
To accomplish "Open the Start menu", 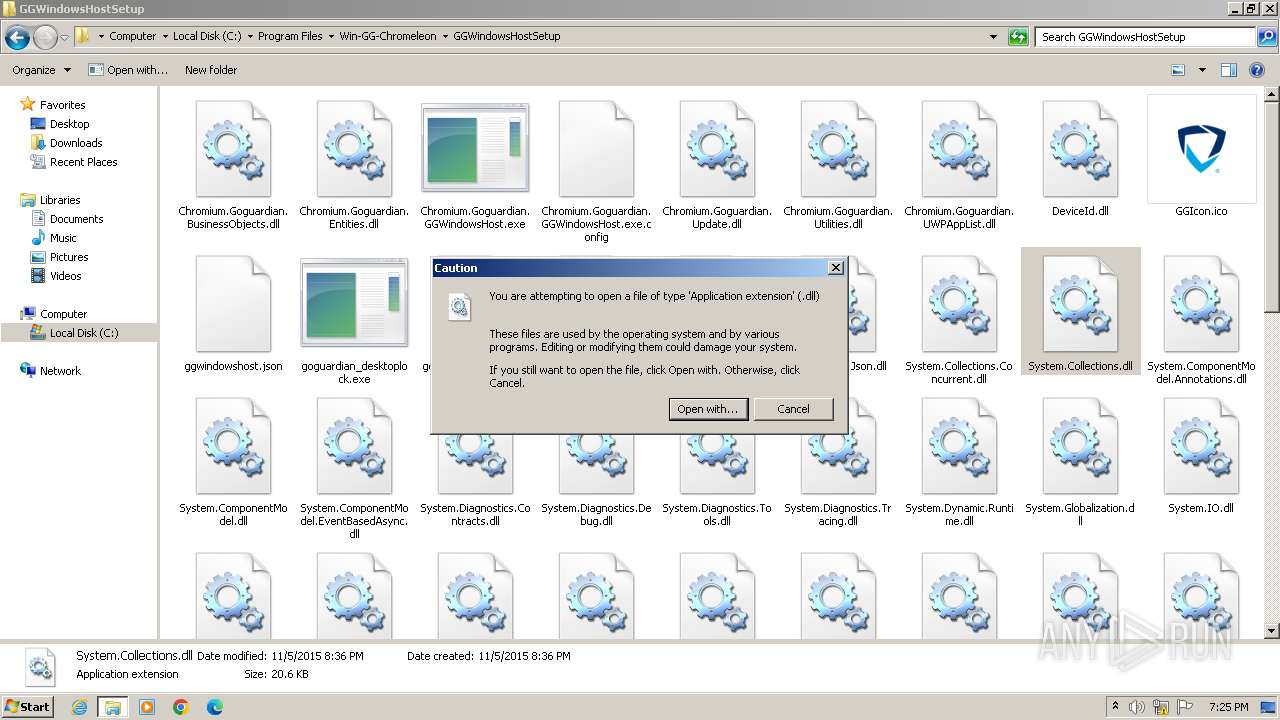I will click(27, 706).
